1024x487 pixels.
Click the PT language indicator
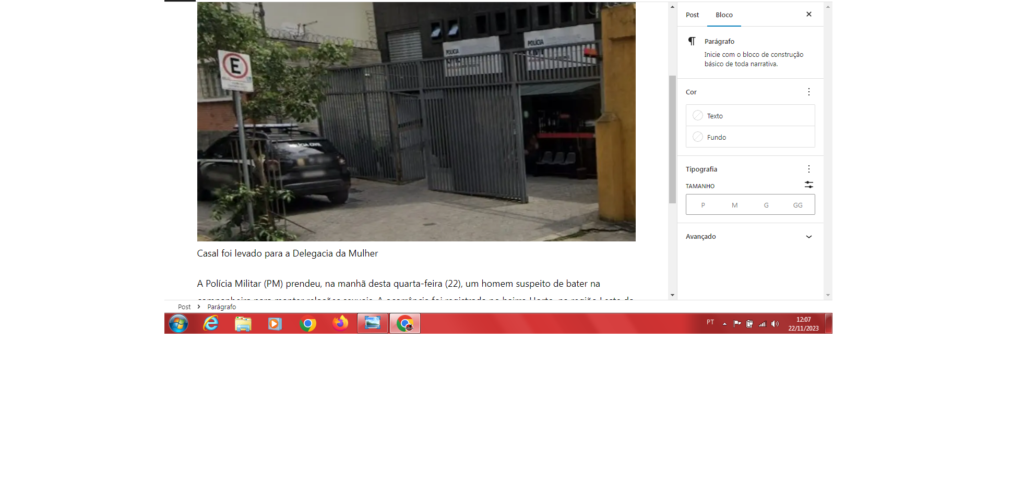710,322
